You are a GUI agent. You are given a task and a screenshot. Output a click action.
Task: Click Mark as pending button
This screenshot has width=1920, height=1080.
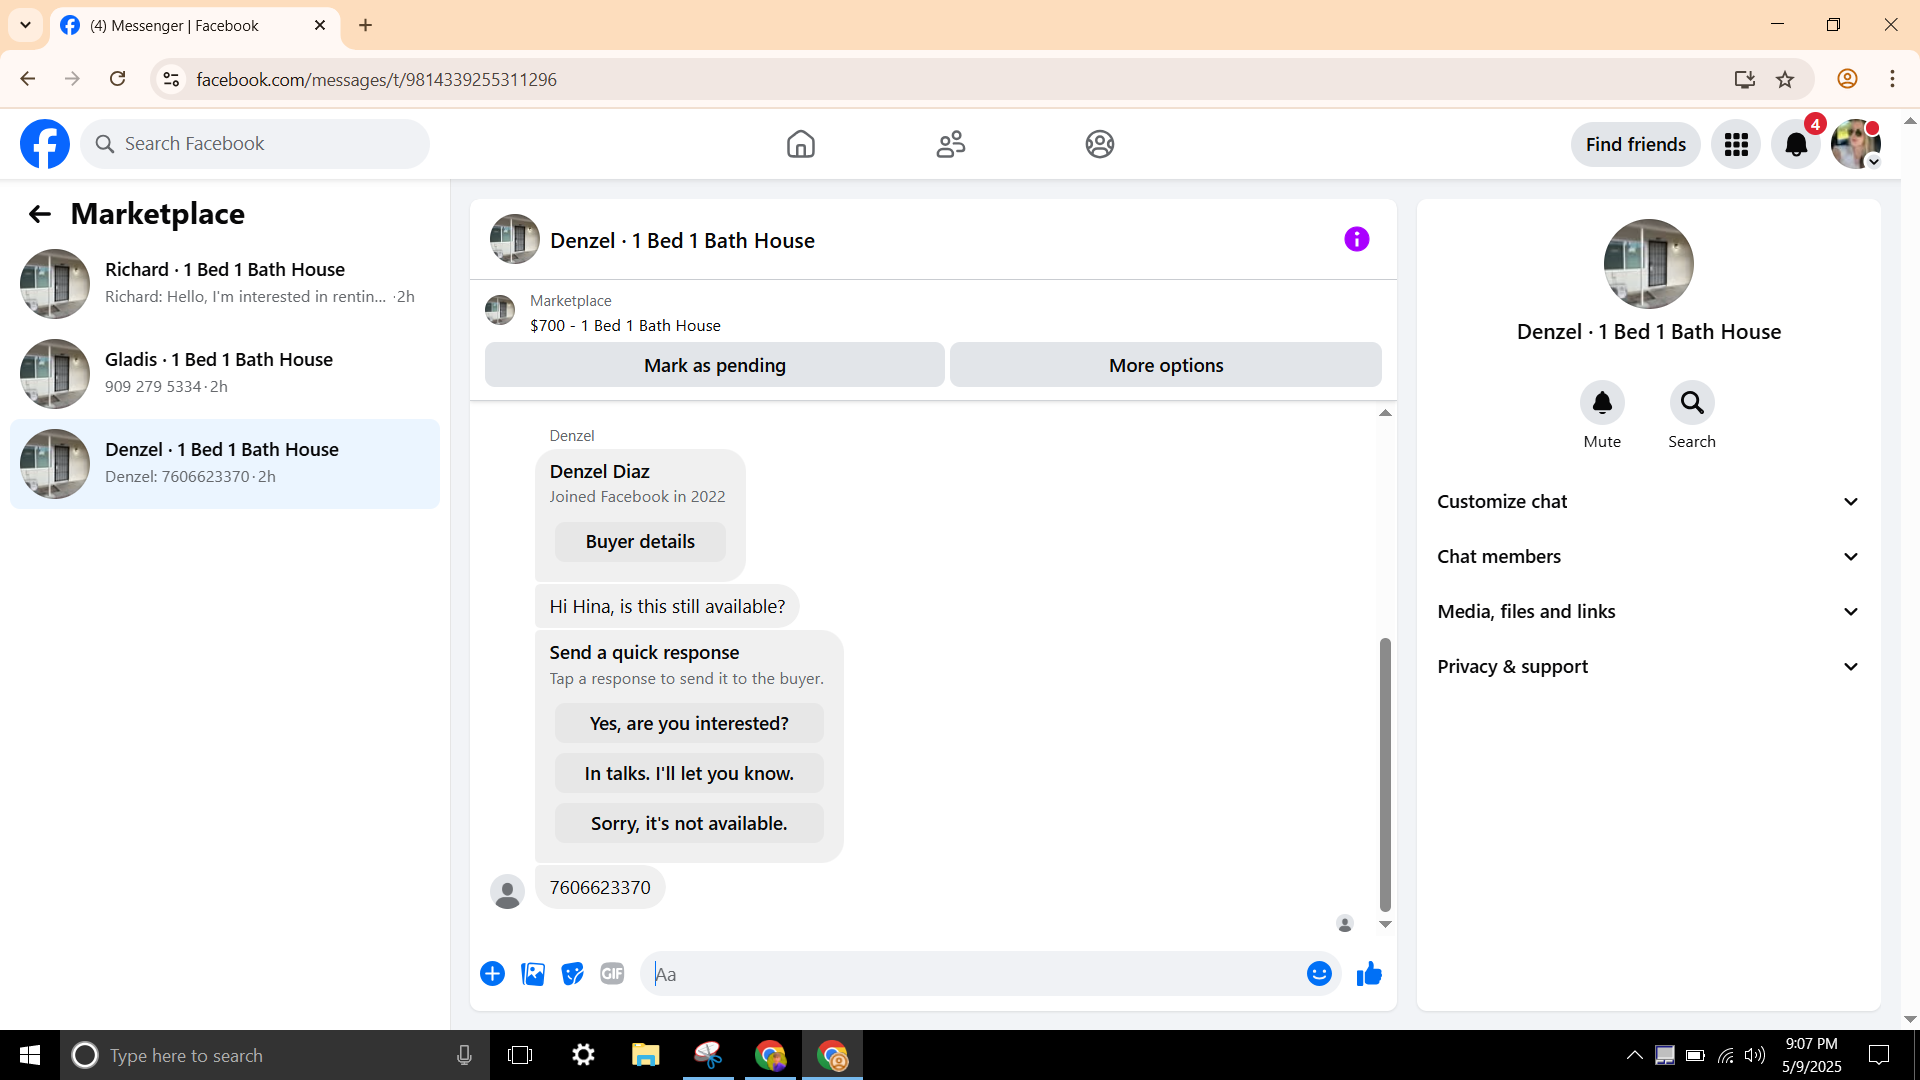click(714, 366)
